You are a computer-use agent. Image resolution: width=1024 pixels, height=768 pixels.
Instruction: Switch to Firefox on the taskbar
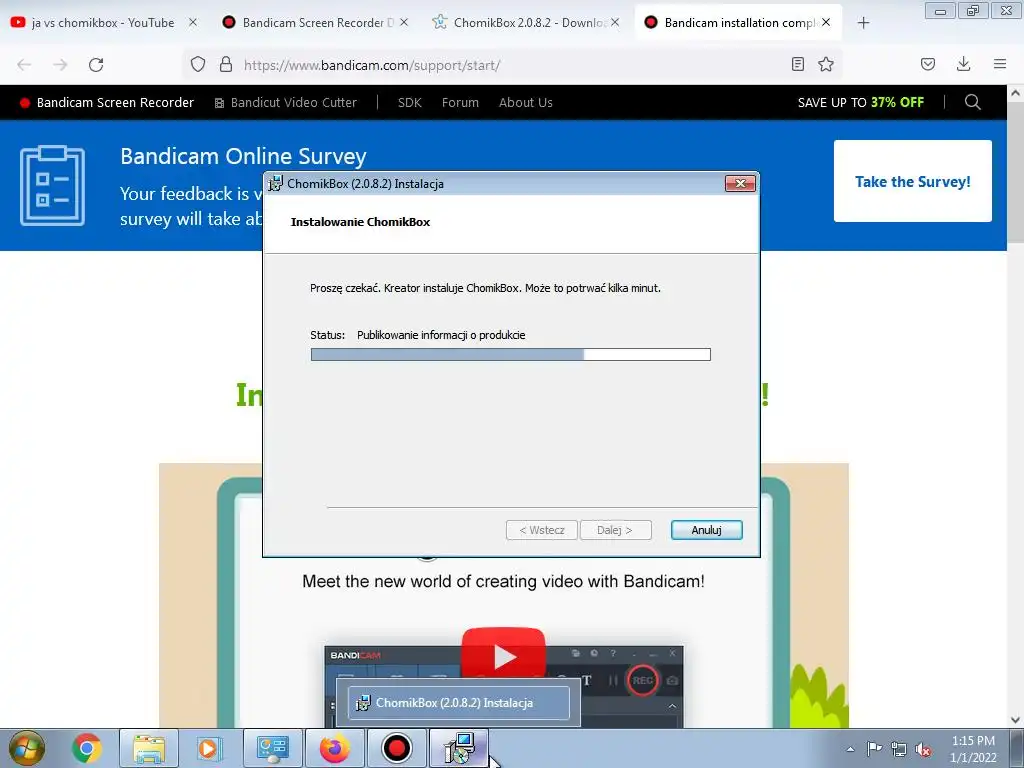coord(334,748)
